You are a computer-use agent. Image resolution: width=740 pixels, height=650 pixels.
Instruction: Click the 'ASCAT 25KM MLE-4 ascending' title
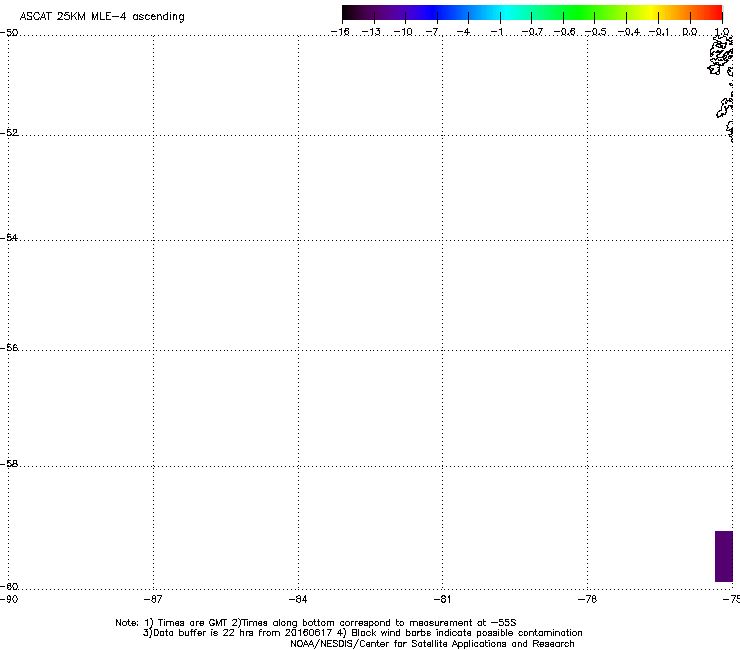point(102,17)
